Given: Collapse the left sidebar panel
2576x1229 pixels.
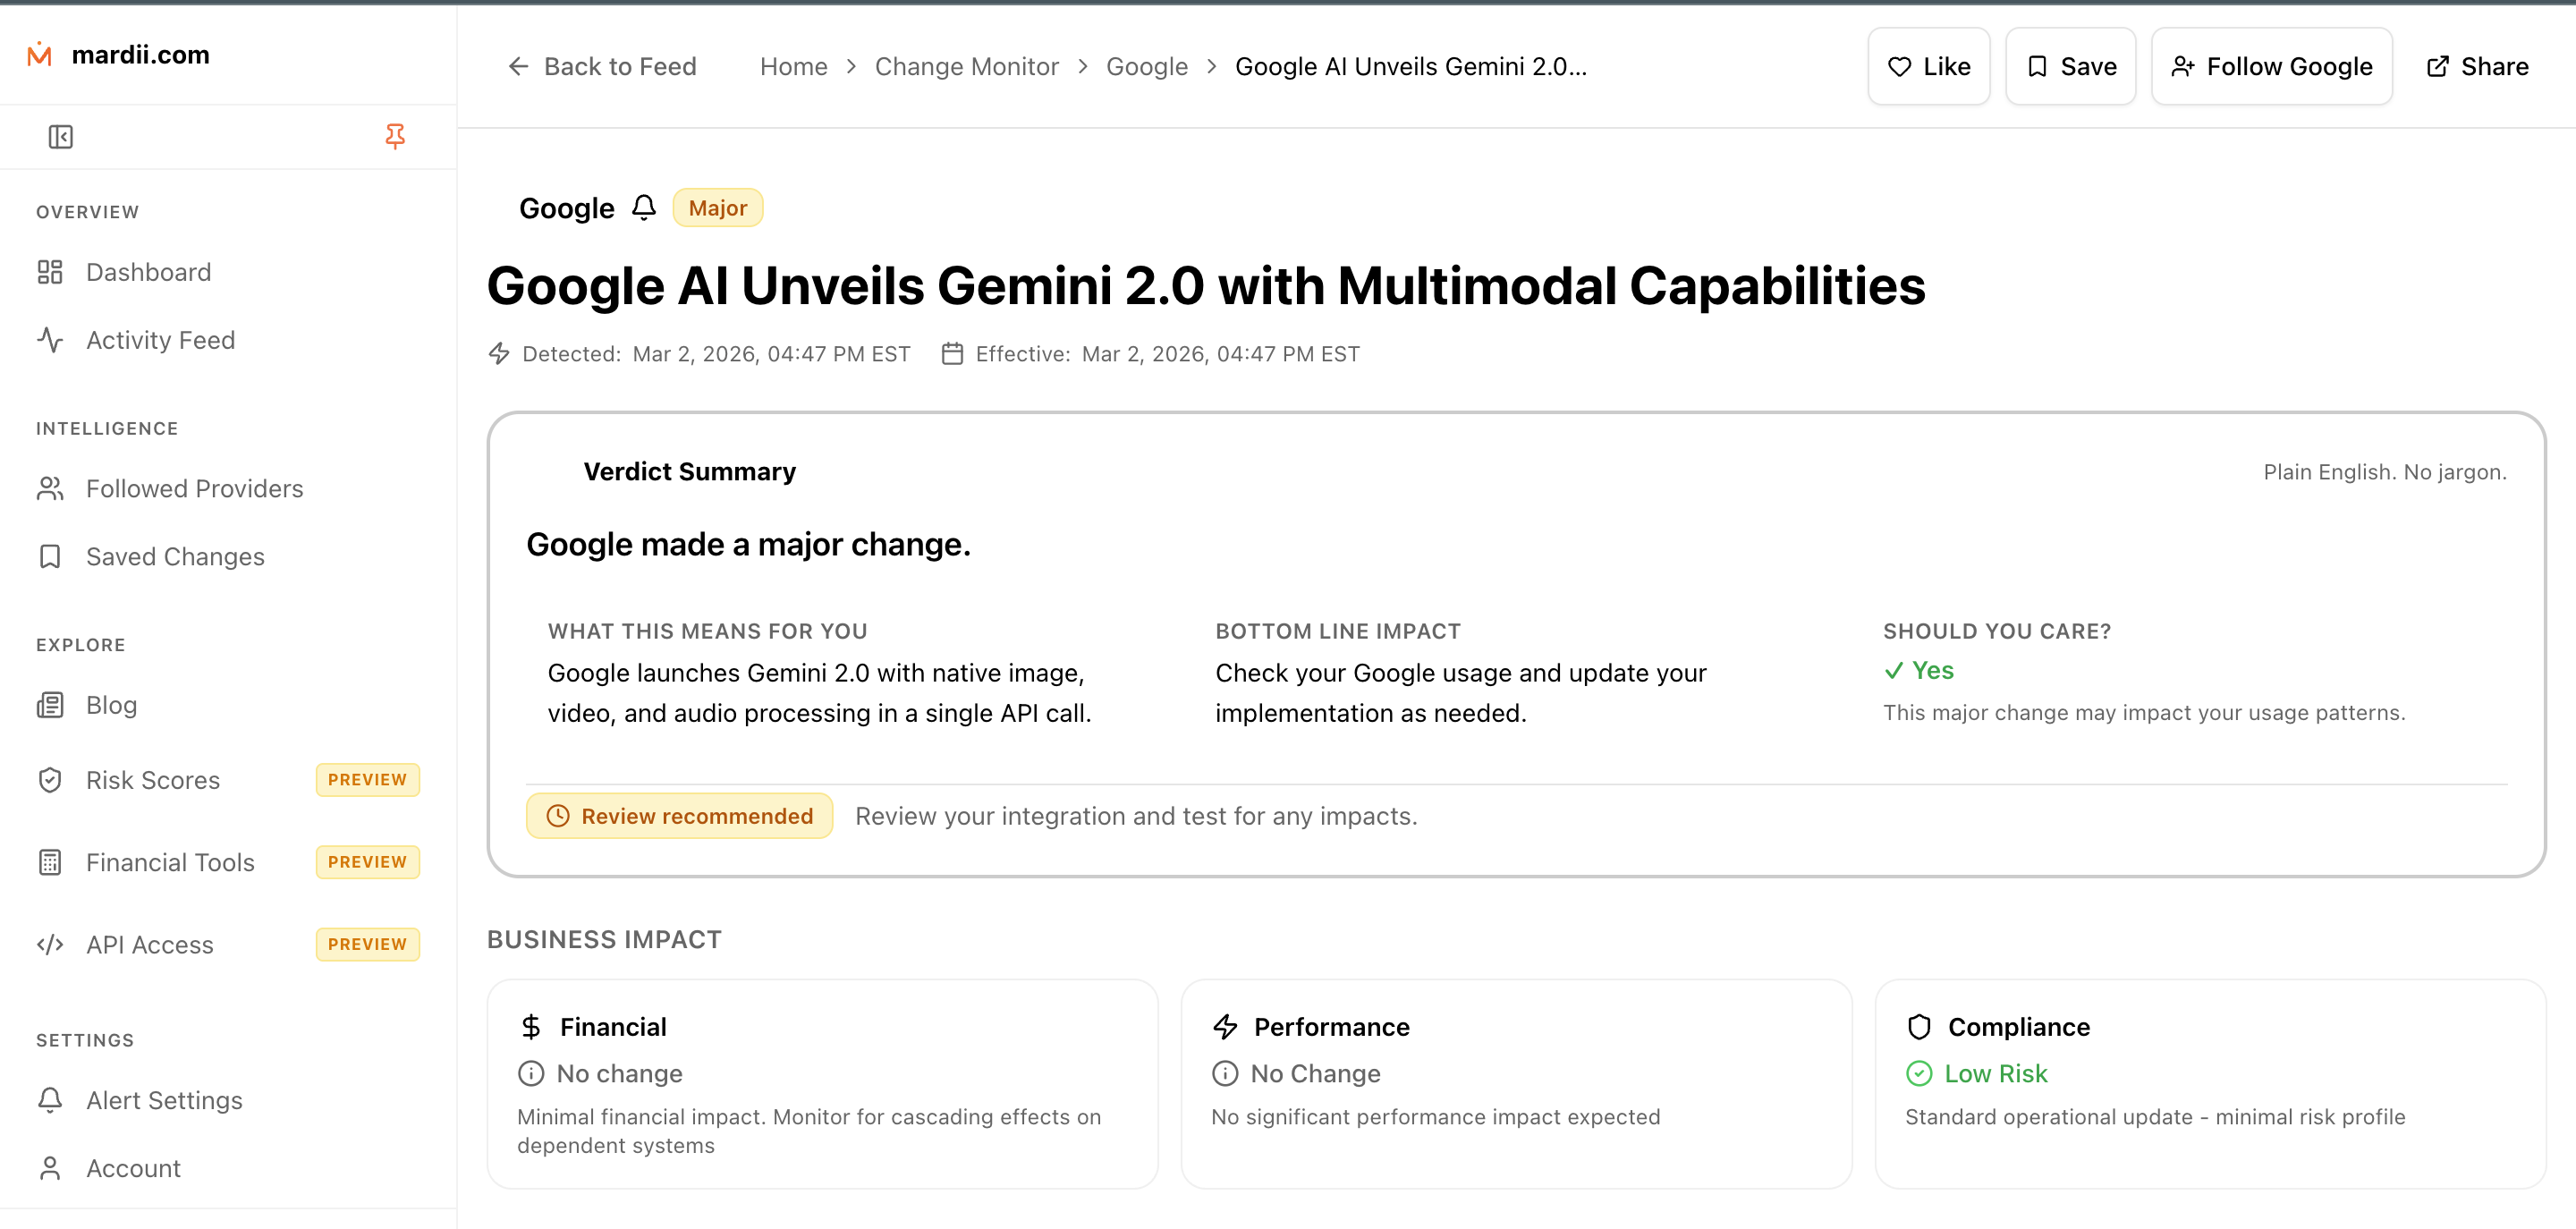Looking at the screenshot, I should tap(60, 136).
